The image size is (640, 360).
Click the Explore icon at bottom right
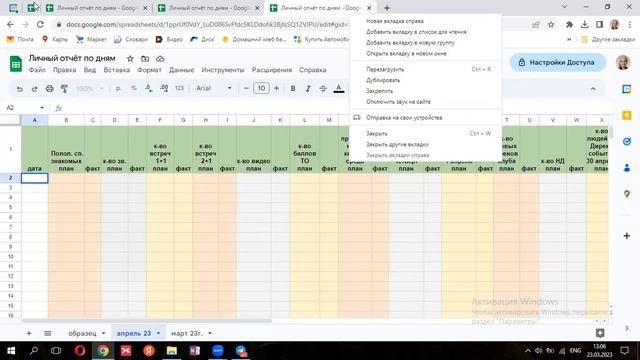(600, 333)
